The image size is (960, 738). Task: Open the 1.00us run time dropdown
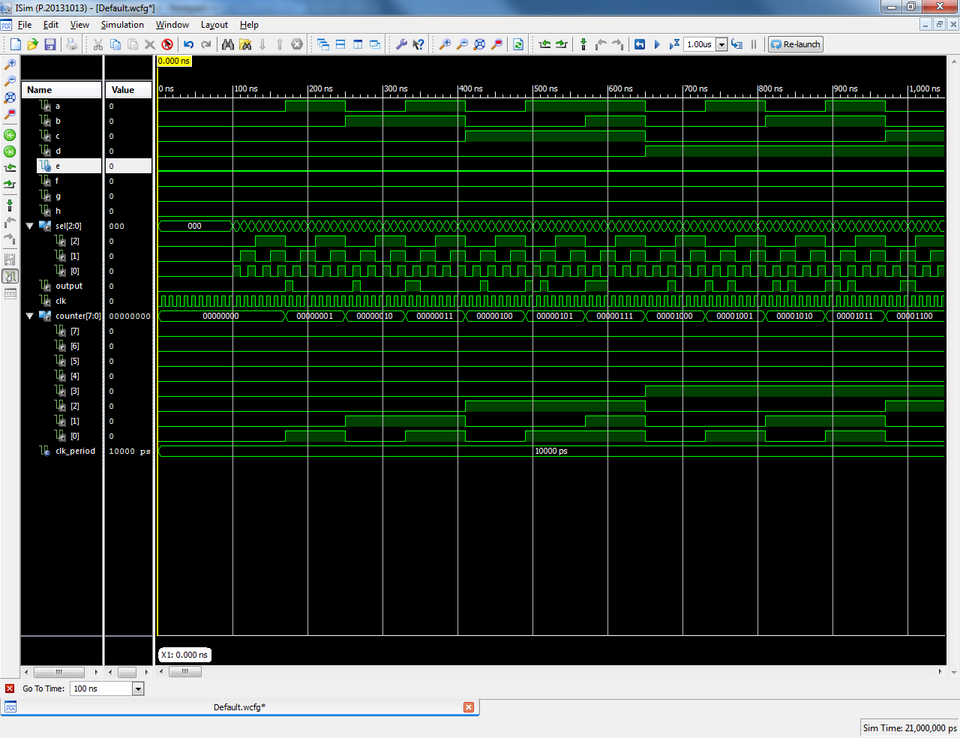[x=722, y=44]
